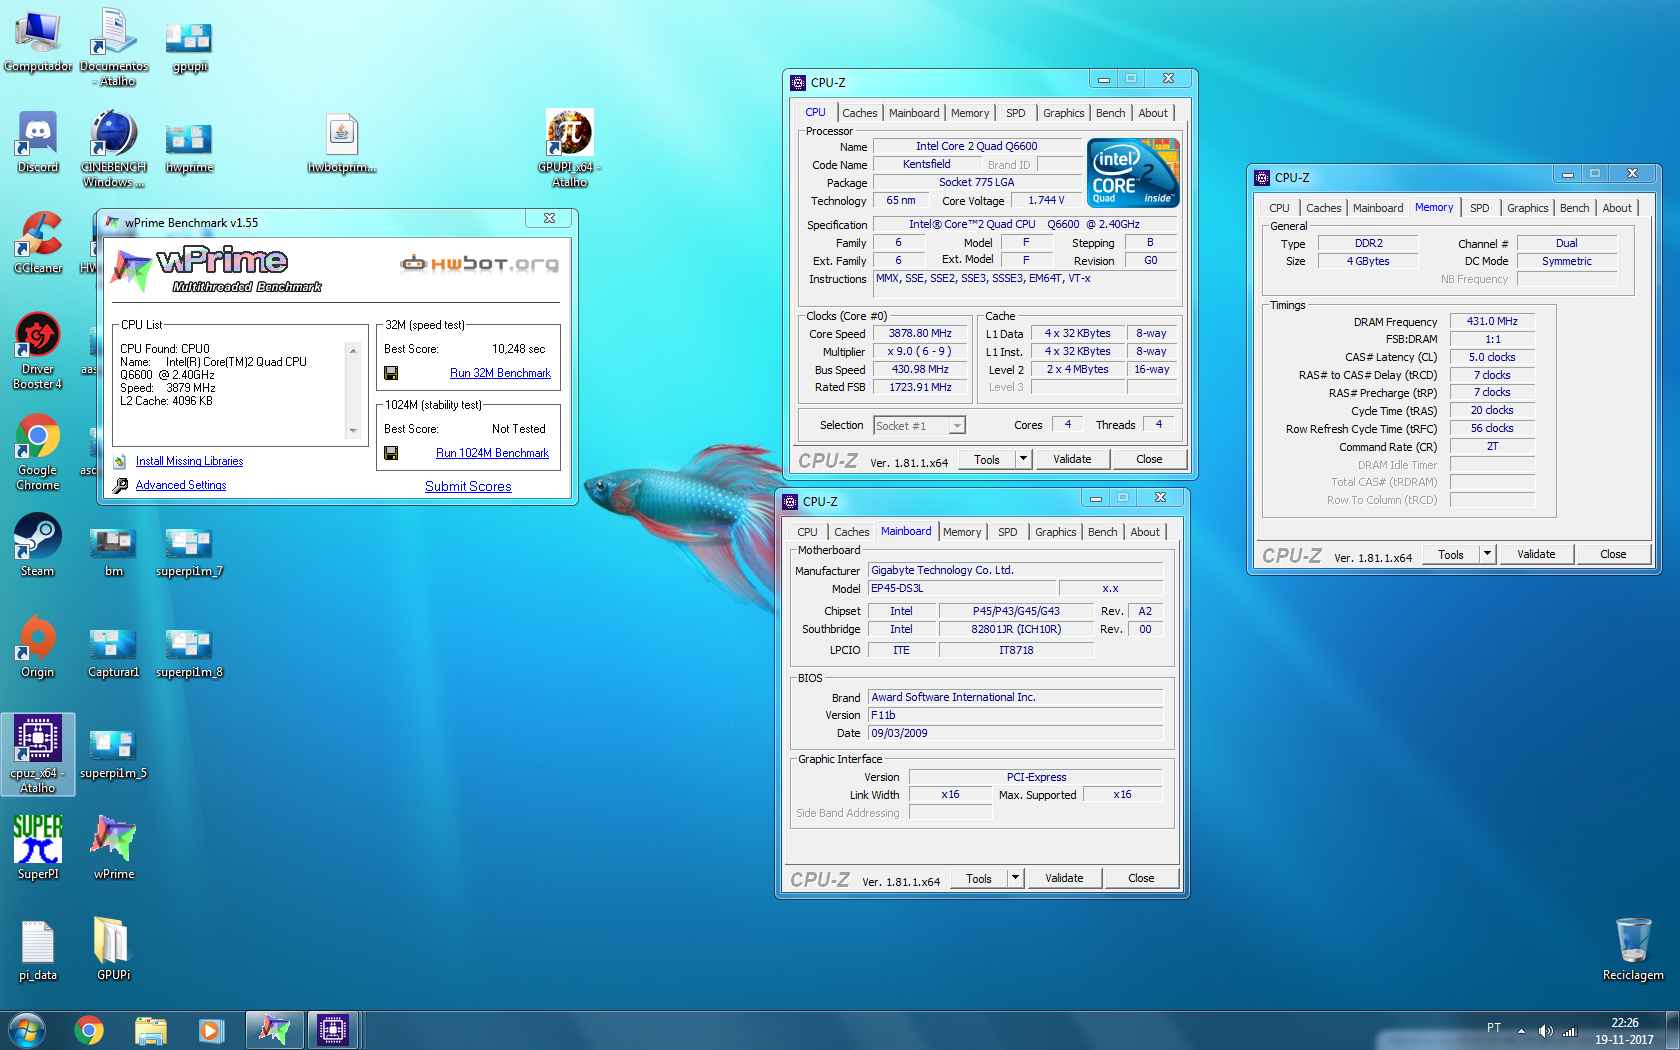
Task: Open Capturar1 image file
Action: tap(114, 653)
